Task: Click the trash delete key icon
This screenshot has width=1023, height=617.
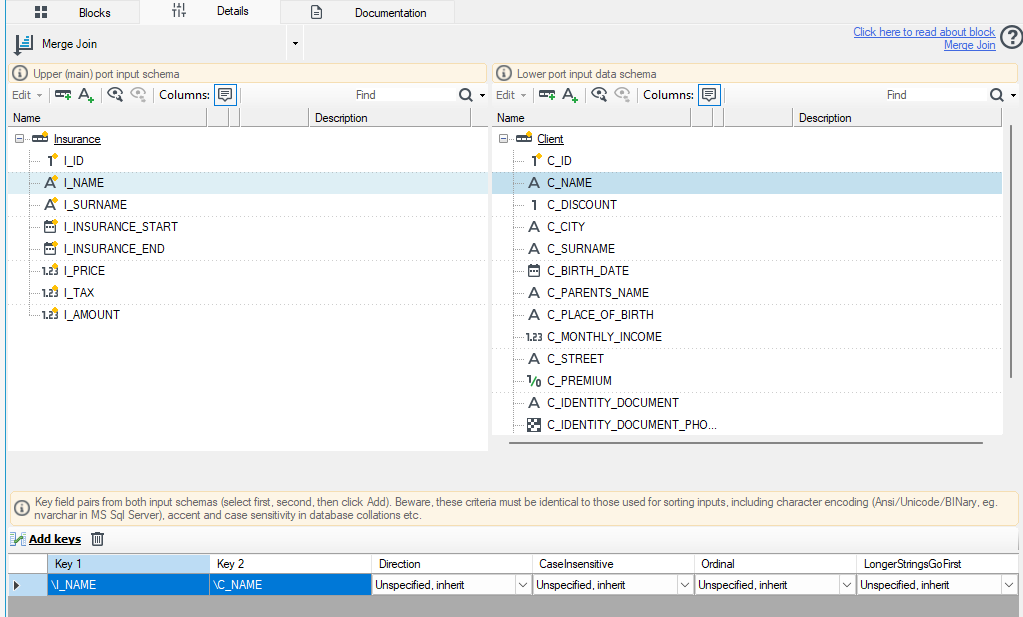Action: coord(97,539)
